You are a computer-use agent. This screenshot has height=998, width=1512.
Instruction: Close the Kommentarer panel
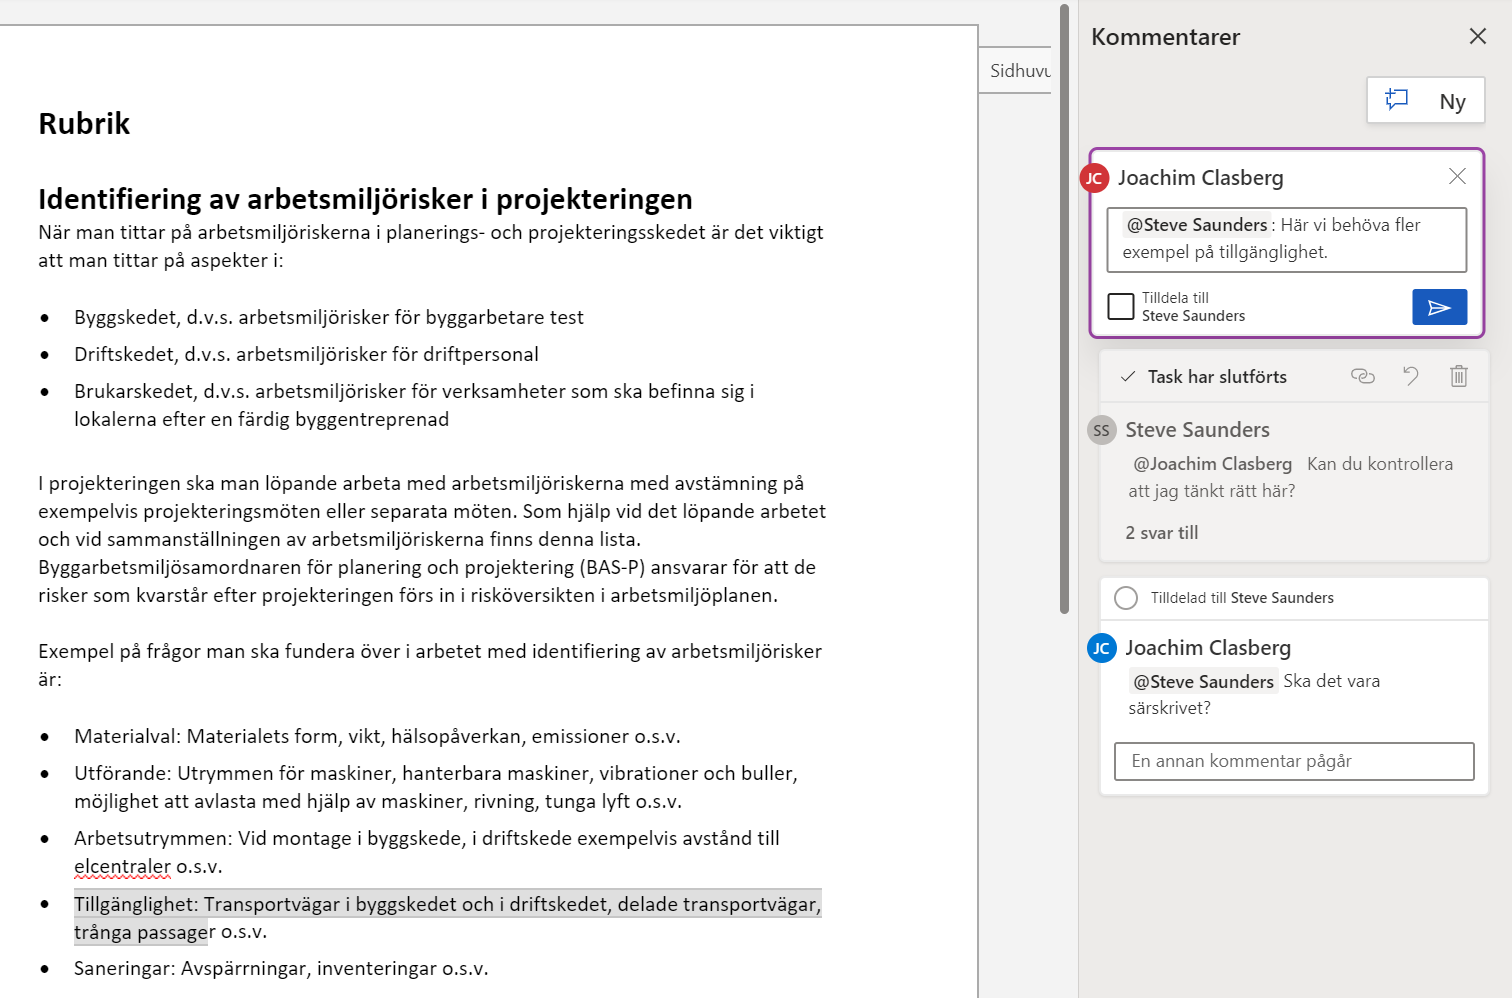click(1477, 36)
